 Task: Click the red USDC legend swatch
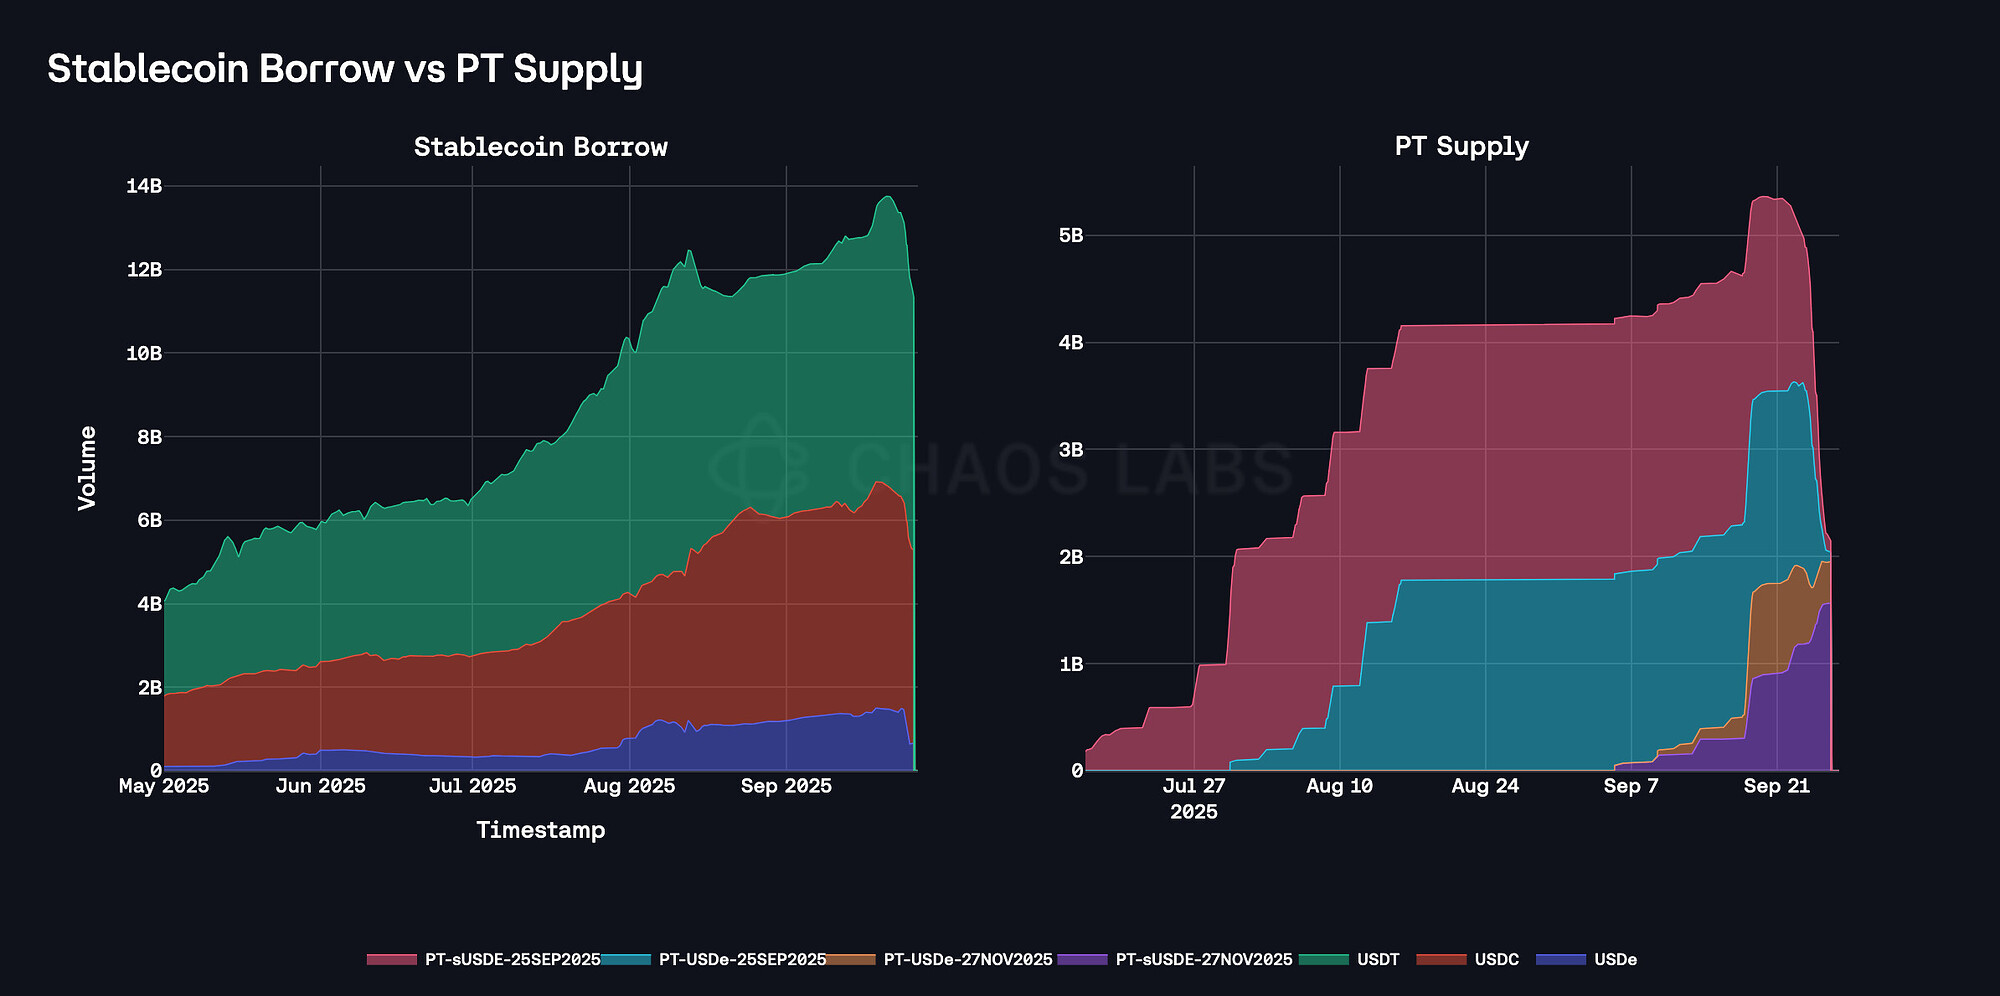(1441, 960)
